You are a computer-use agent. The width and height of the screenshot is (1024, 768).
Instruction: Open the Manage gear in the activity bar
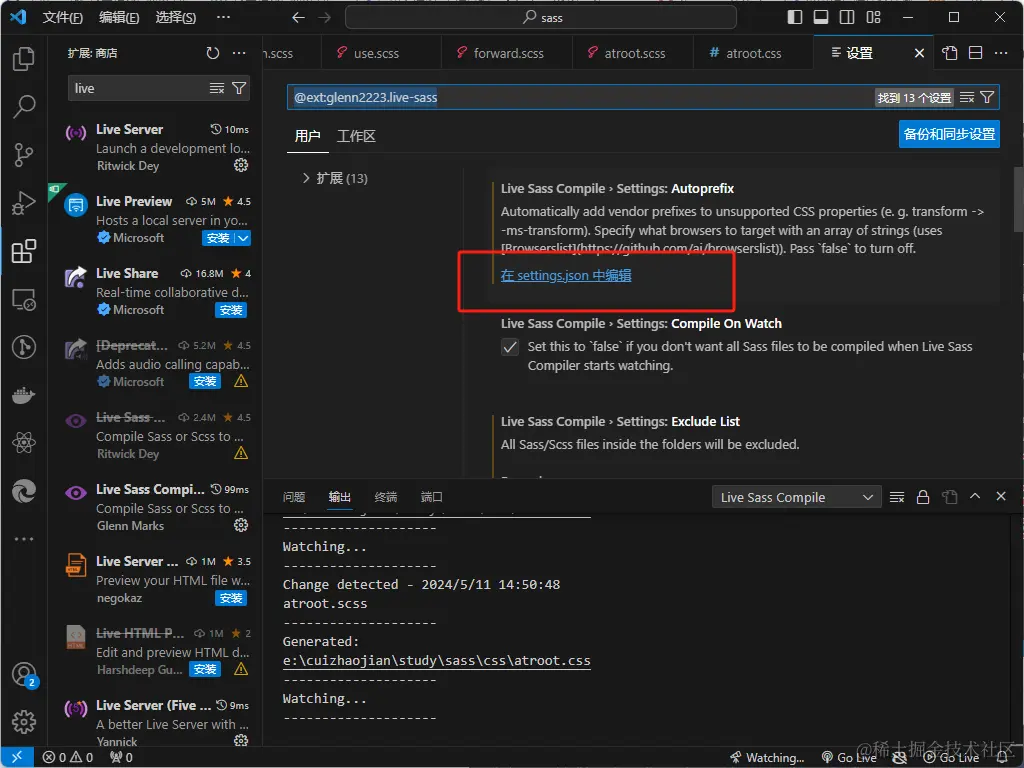[24, 722]
